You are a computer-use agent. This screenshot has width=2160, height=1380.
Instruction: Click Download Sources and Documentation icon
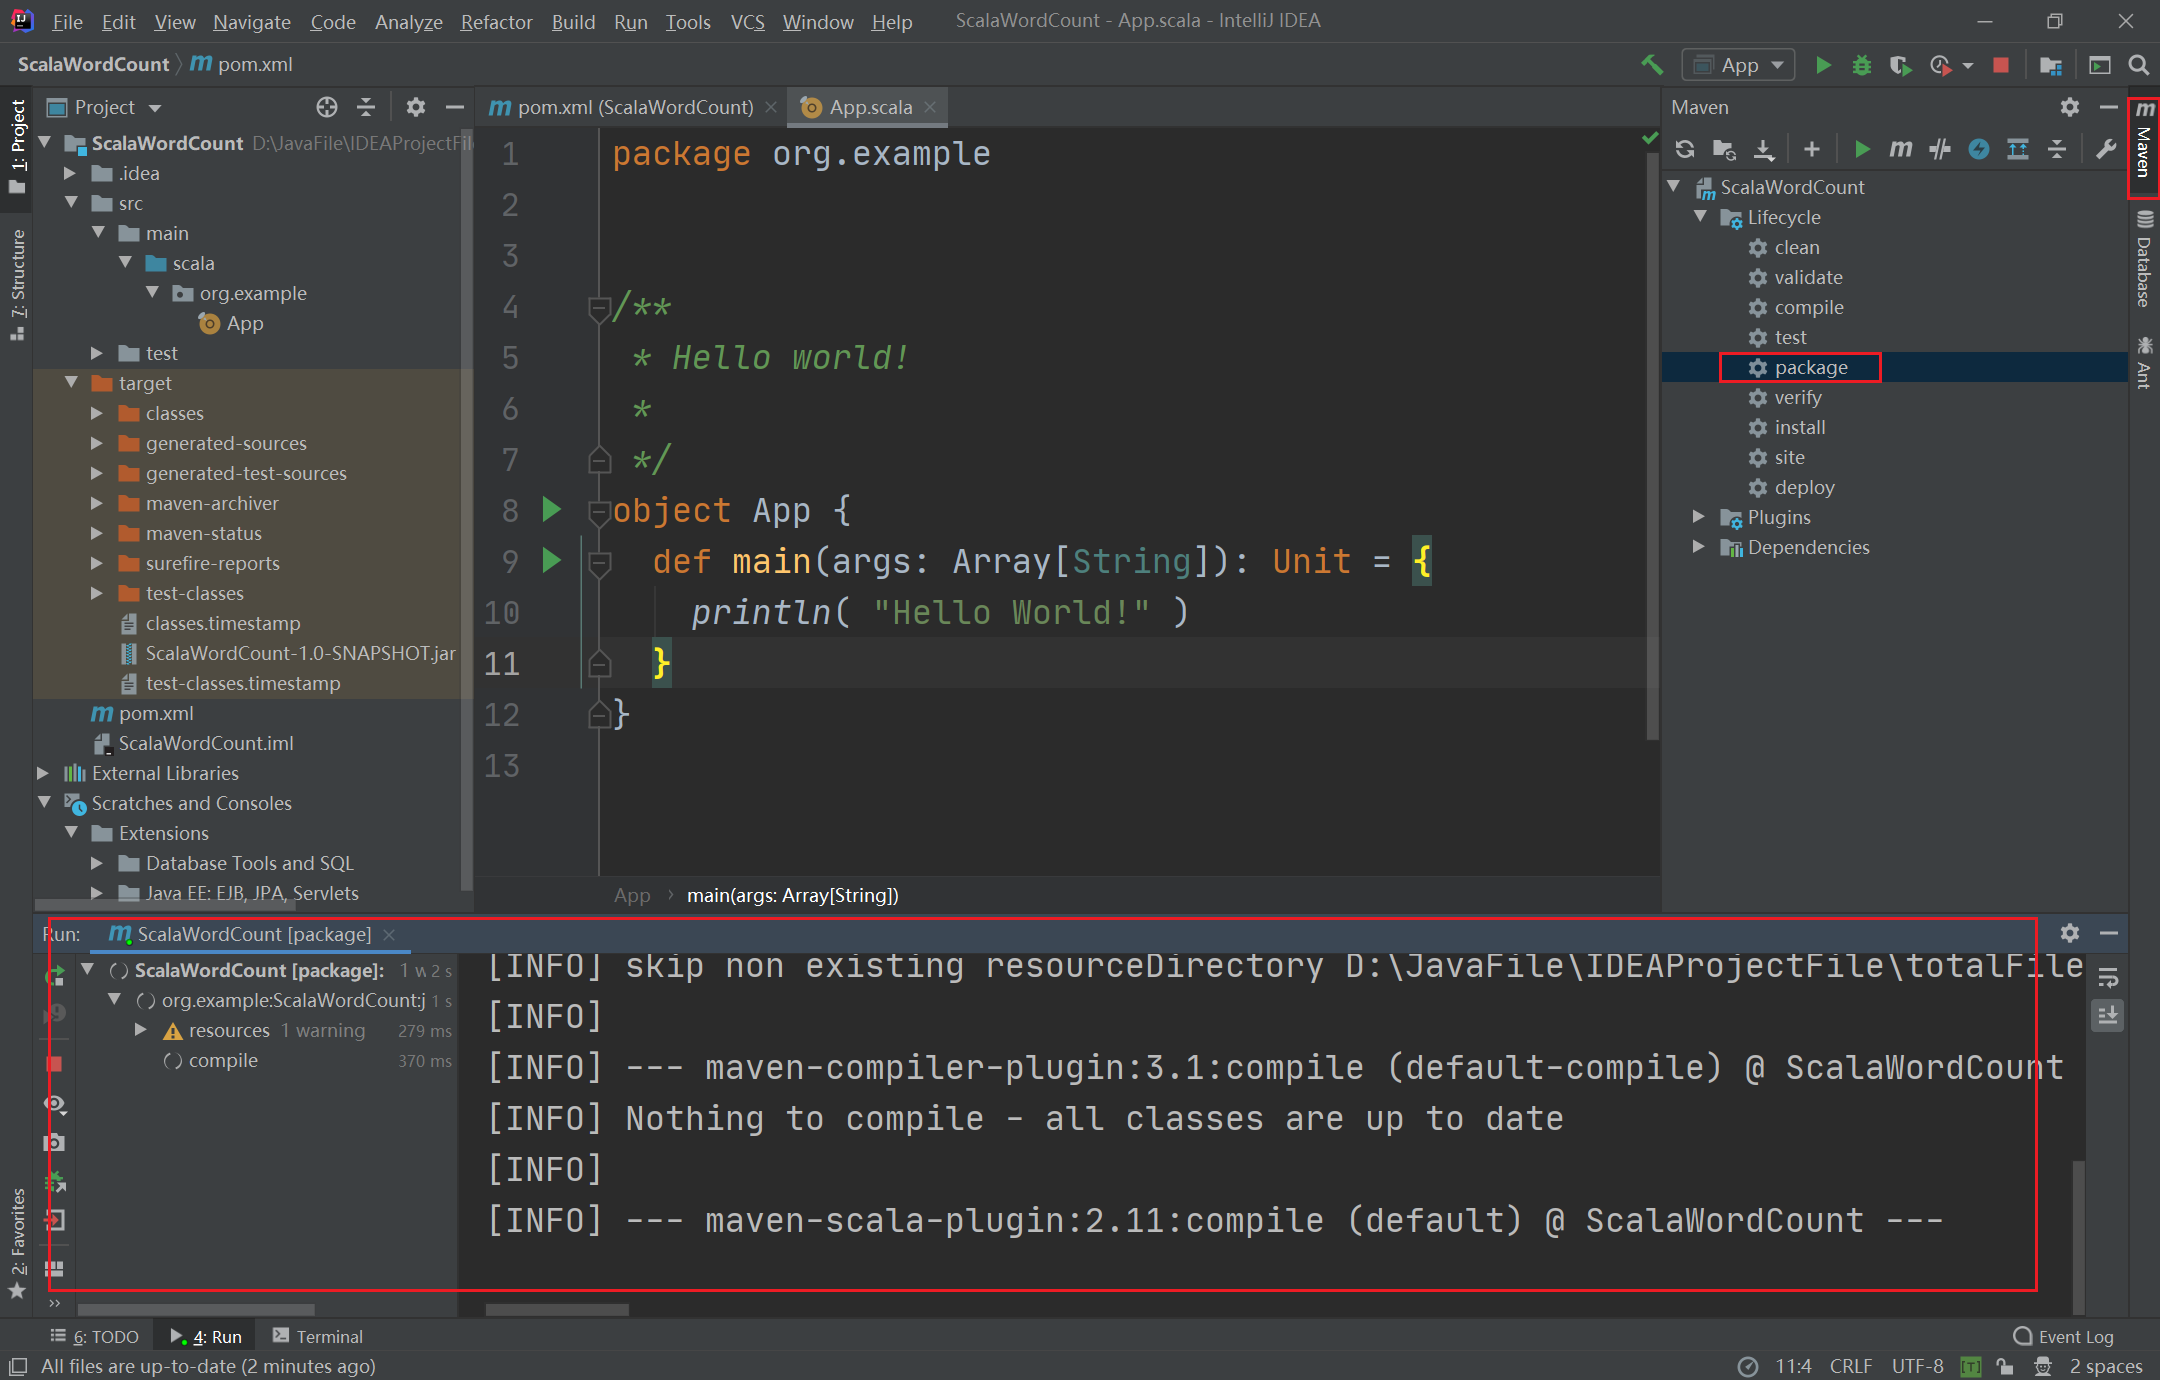point(1764,149)
